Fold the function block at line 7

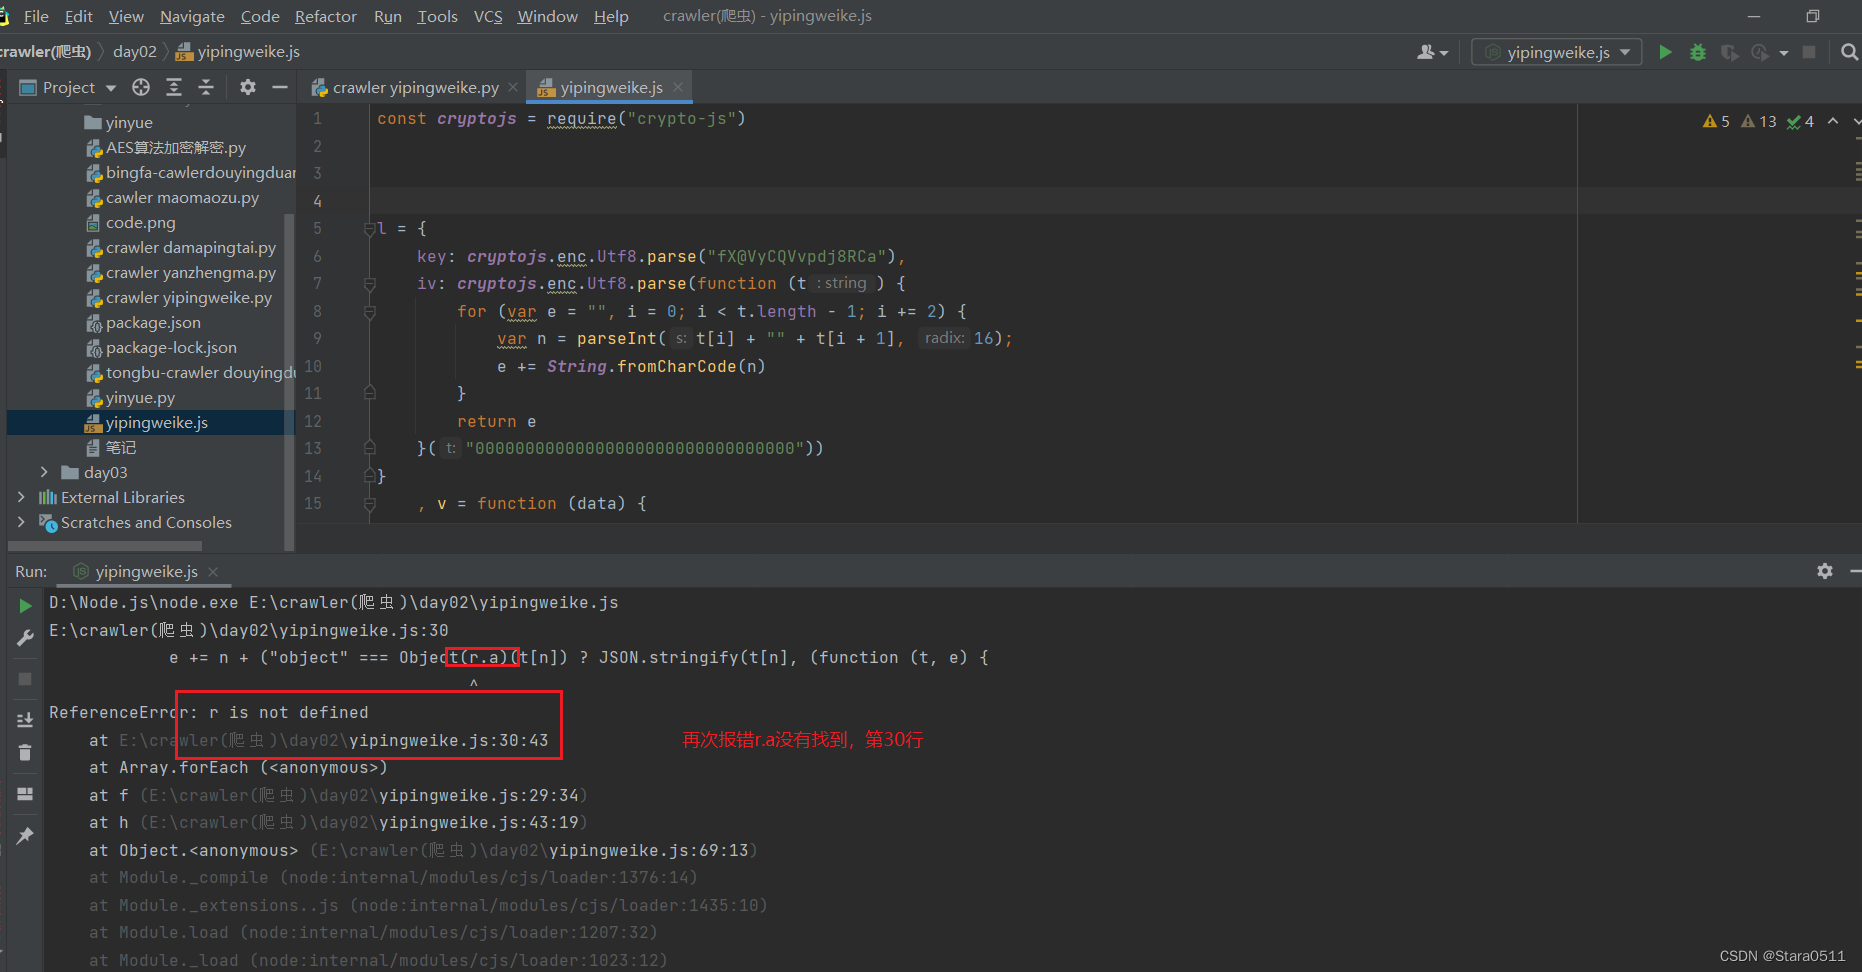(369, 284)
